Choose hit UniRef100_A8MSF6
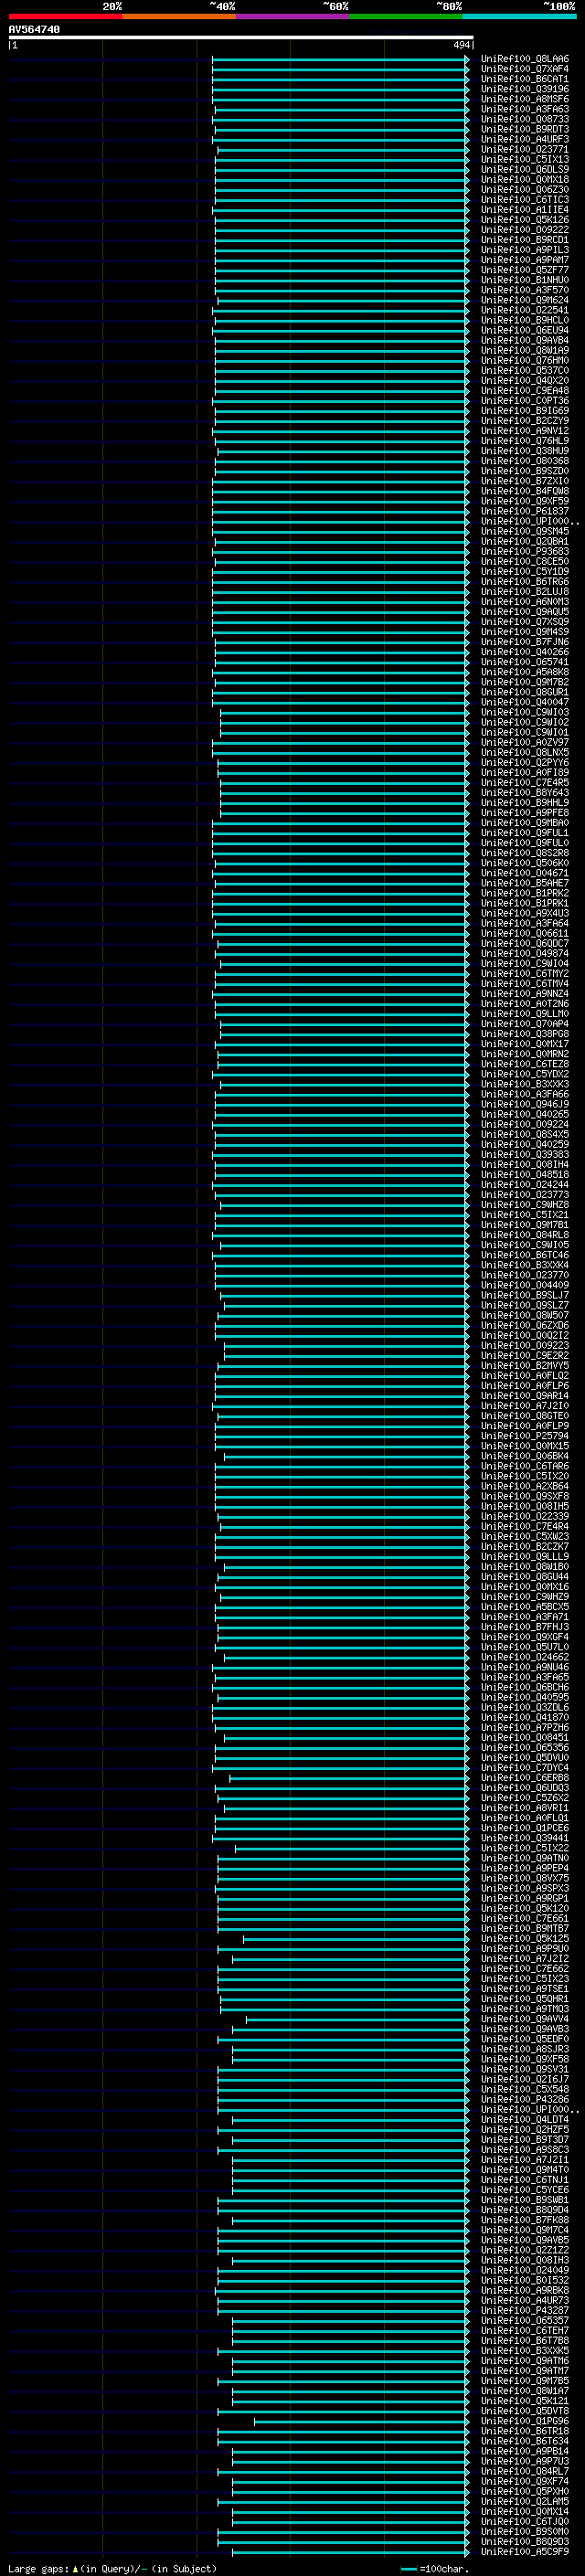Image resolution: width=585 pixels, height=2576 pixels. click(524, 99)
